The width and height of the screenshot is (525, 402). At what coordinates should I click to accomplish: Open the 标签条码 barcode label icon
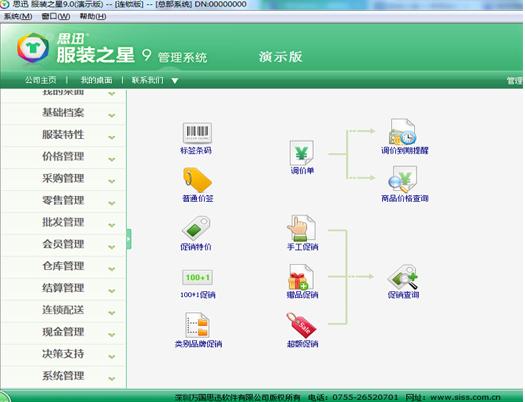197,133
